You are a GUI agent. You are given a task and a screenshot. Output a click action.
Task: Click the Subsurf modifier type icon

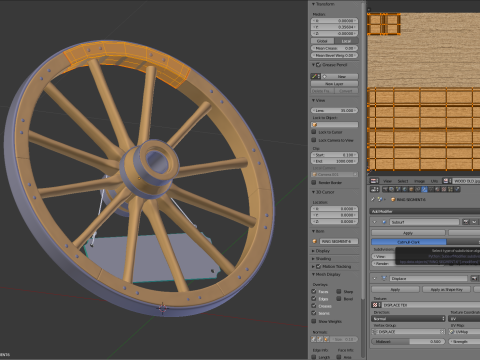(384, 222)
